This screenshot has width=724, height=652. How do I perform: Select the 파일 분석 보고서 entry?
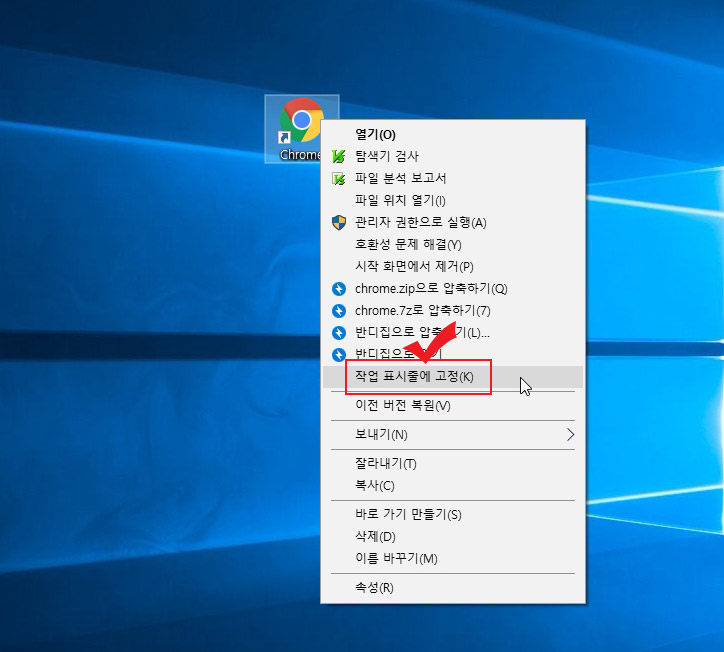pos(453,179)
